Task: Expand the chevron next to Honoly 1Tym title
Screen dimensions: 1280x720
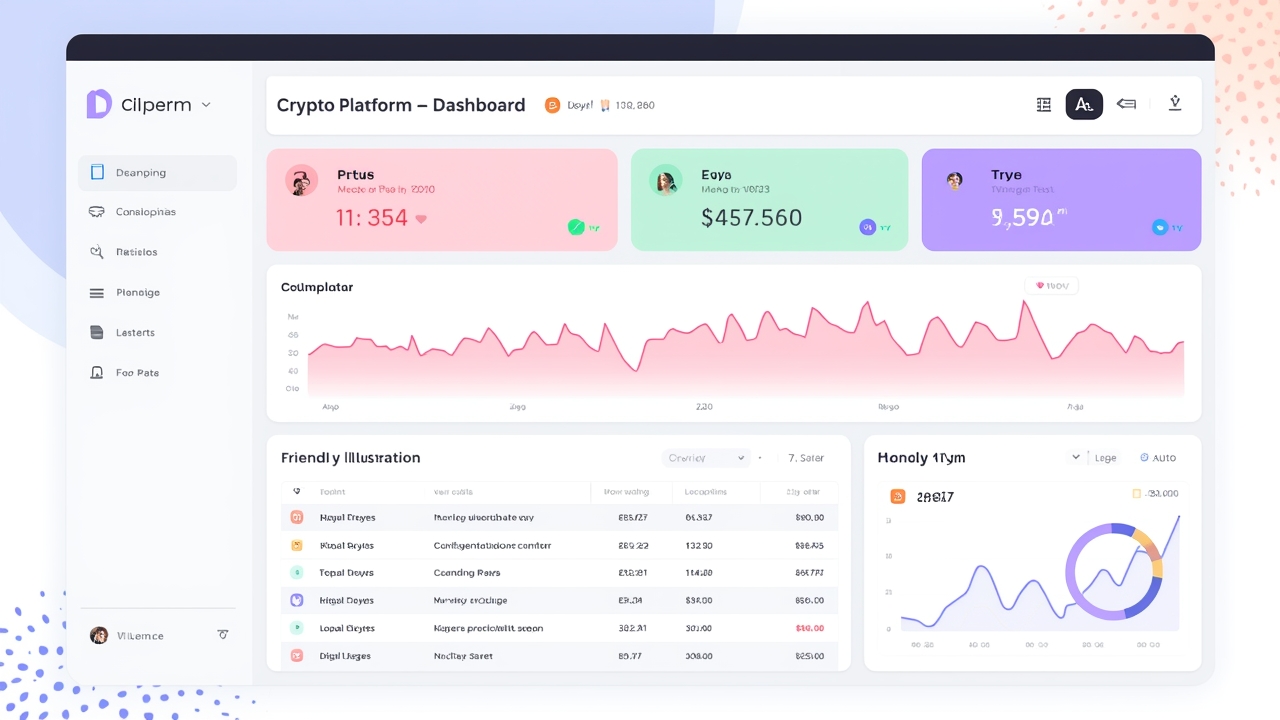Action: click(x=1077, y=457)
